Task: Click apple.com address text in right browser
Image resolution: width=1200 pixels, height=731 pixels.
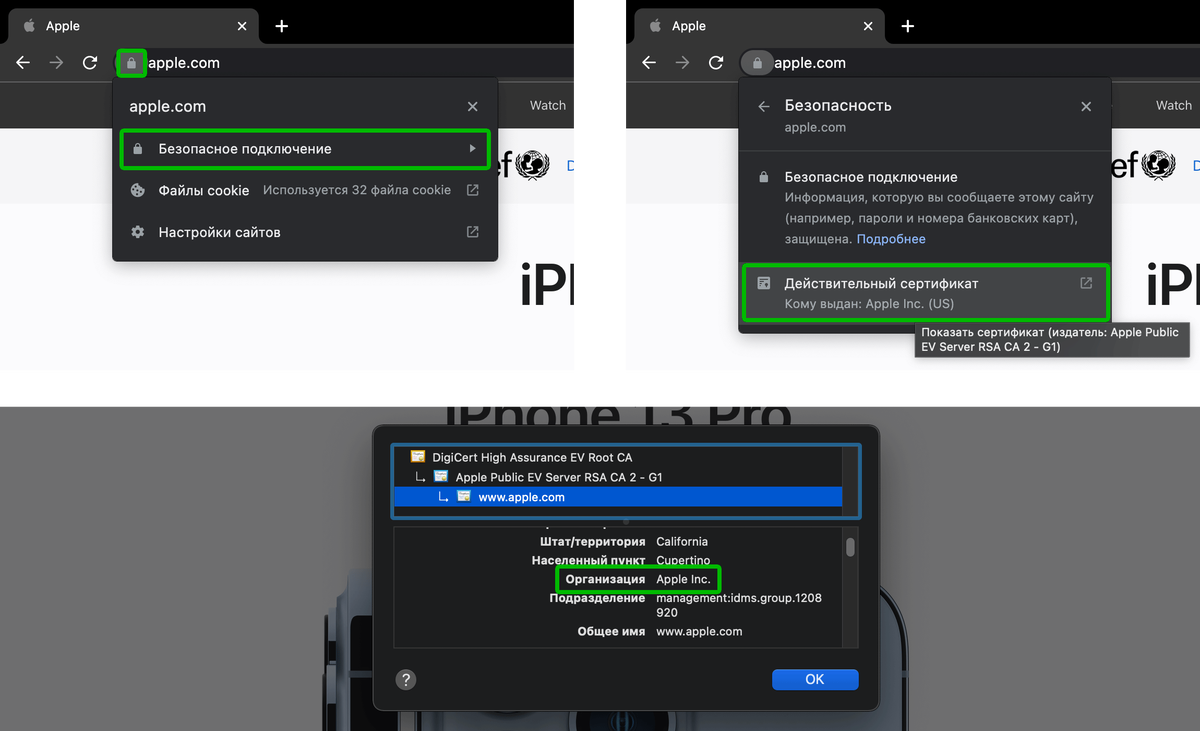Action: [810, 63]
